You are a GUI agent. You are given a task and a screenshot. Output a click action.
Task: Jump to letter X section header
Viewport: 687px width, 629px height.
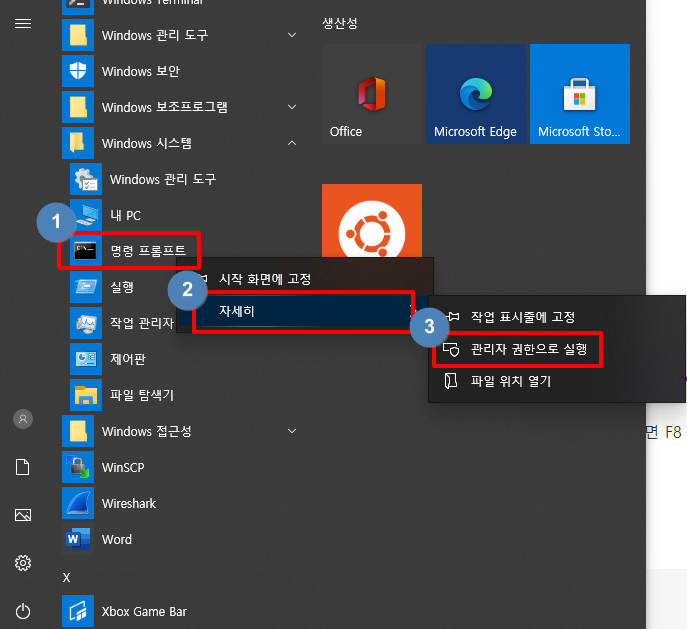(x=67, y=577)
